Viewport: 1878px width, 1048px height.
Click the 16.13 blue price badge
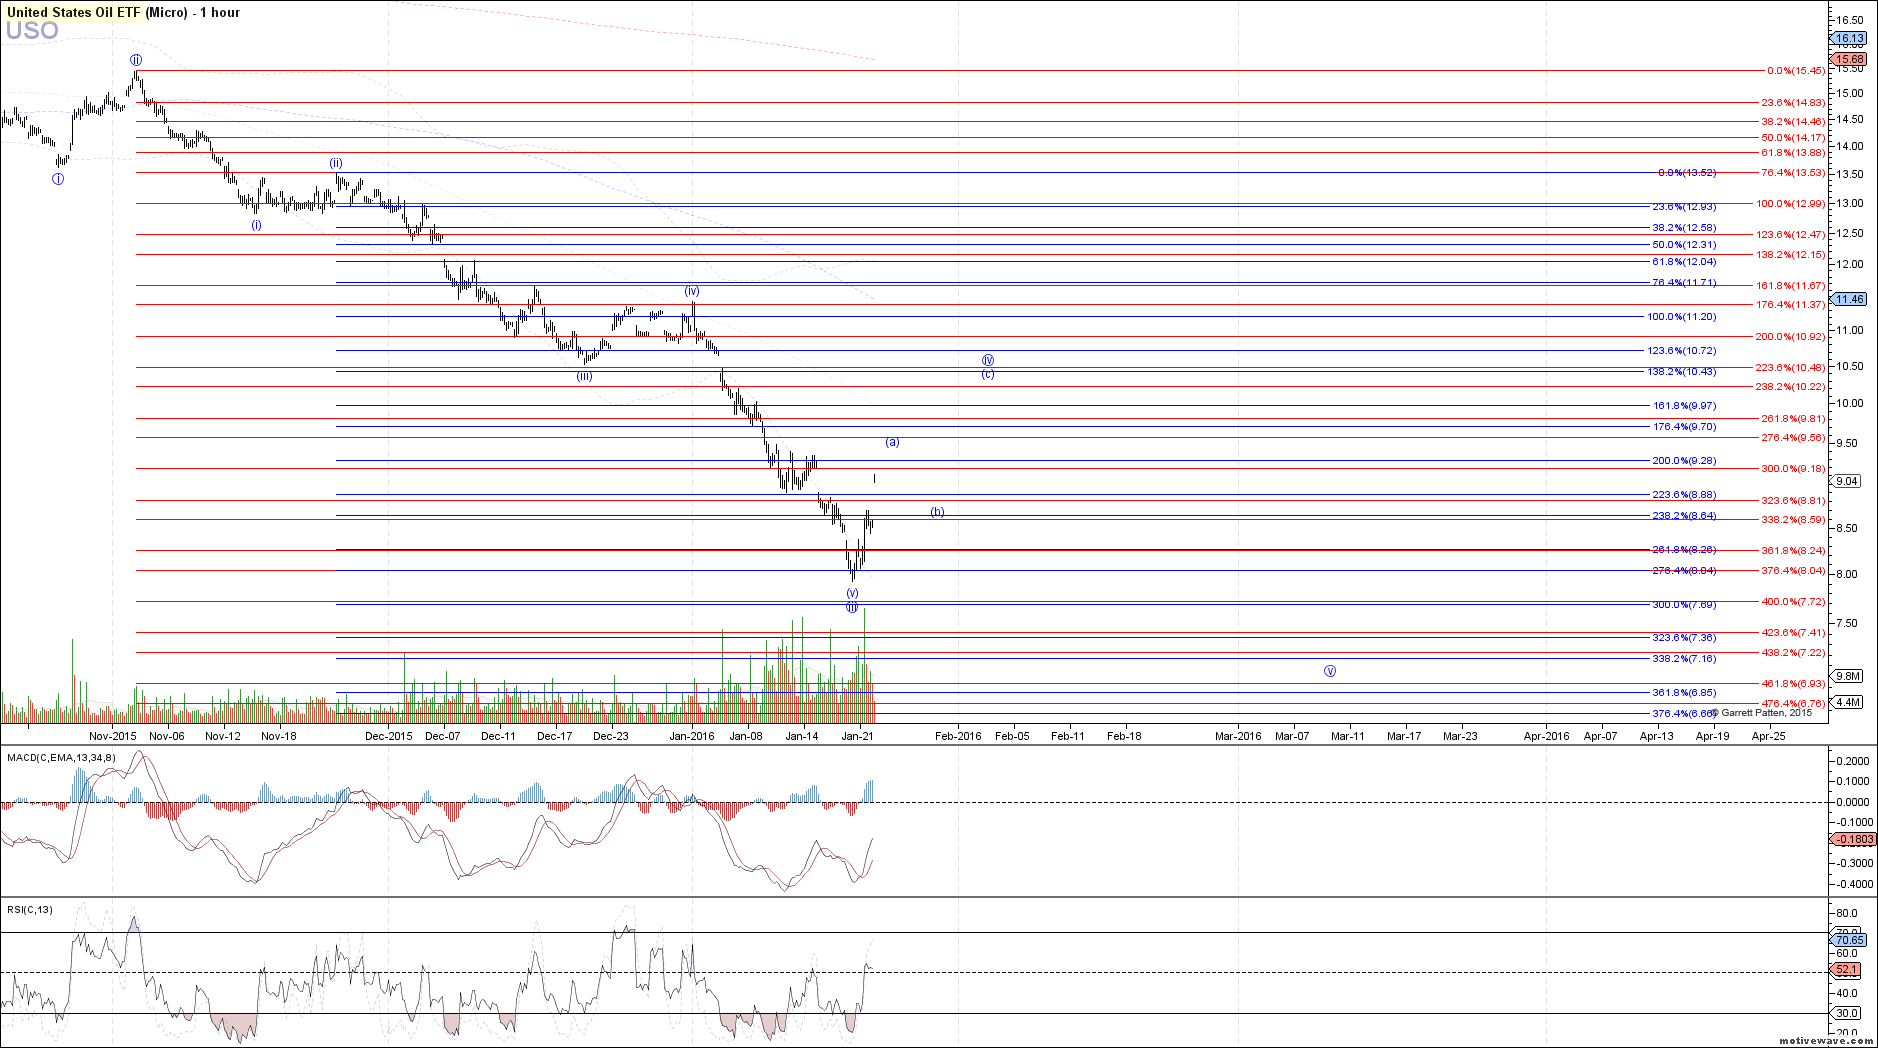pyautogui.click(x=1849, y=38)
